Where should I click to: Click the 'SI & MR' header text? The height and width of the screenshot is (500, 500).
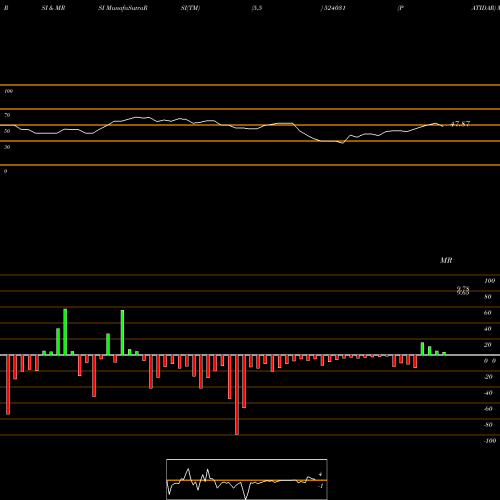pos(53,8)
